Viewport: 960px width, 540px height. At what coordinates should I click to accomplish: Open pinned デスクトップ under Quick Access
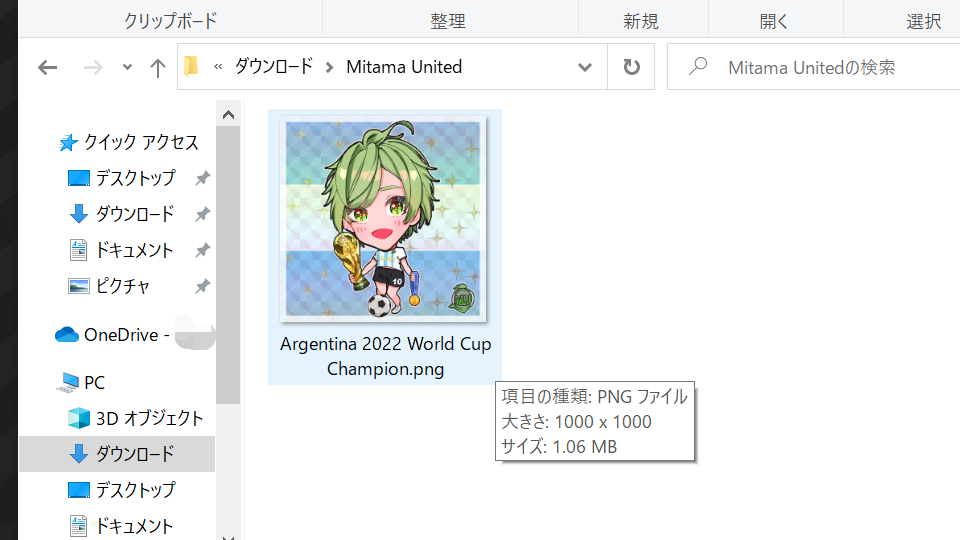136,178
